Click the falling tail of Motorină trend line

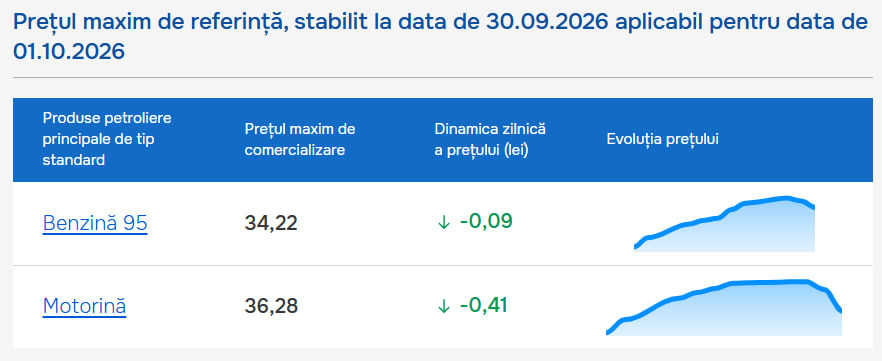[831, 298]
